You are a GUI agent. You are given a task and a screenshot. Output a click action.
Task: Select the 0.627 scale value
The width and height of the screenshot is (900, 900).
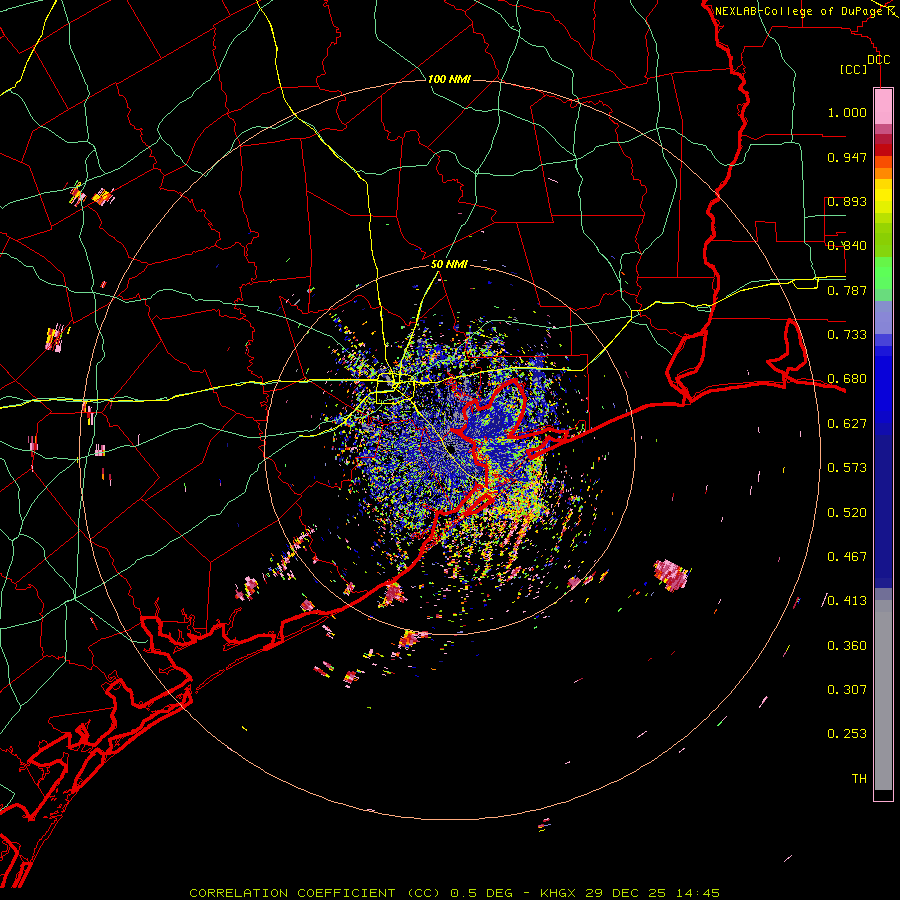pos(847,424)
